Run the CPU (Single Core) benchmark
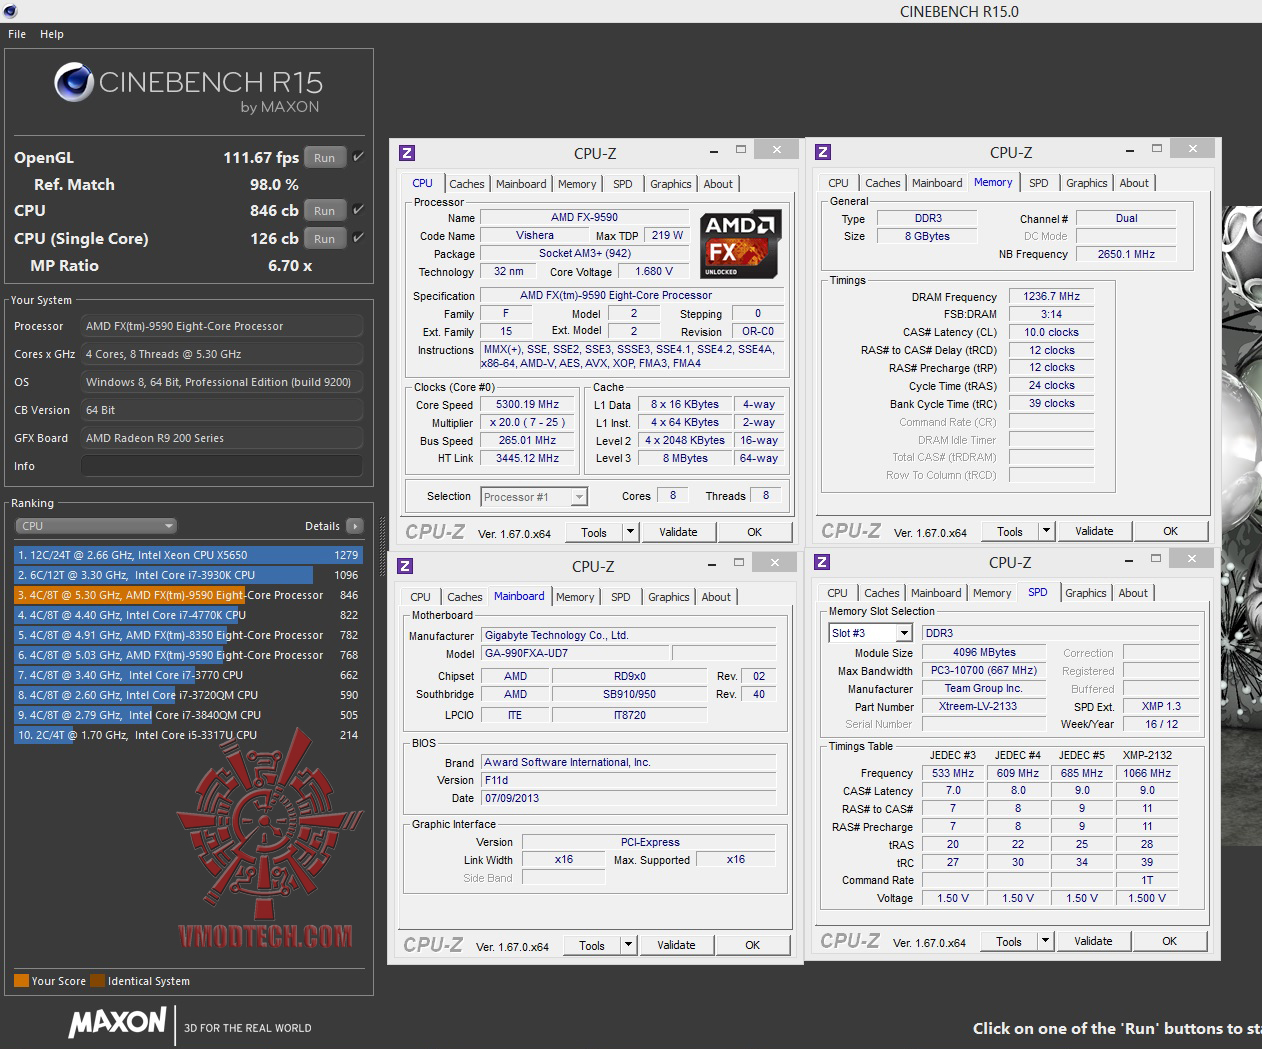Image resolution: width=1262 pixels, height=1049 pixels. 325,239
